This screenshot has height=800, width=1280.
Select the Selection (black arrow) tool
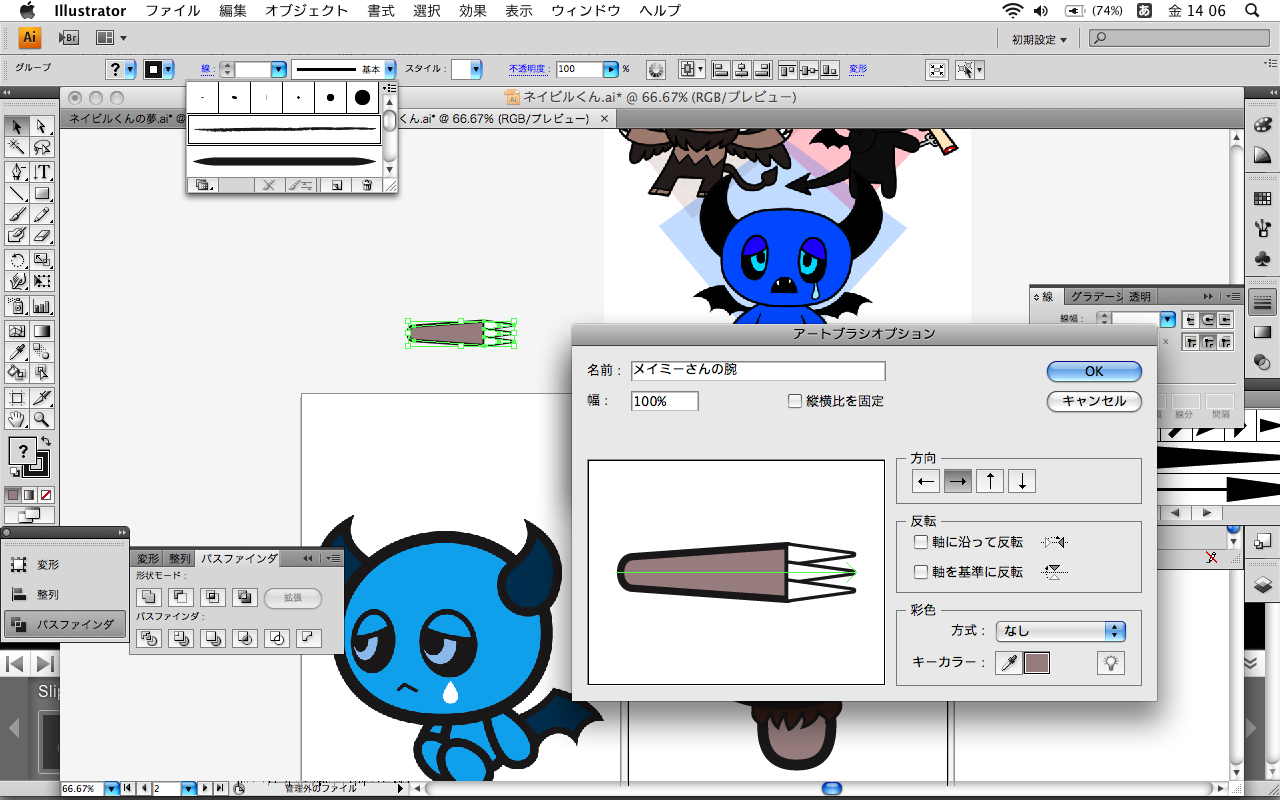[x=17, y=126]
